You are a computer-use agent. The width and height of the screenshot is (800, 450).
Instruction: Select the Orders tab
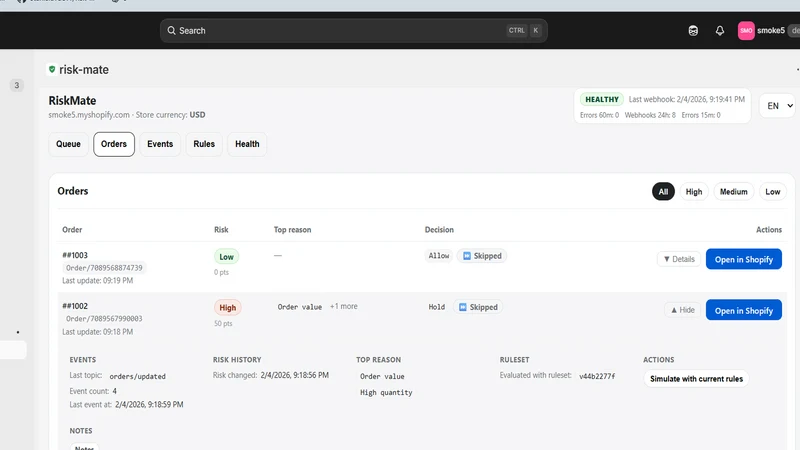tap(114, 144)
